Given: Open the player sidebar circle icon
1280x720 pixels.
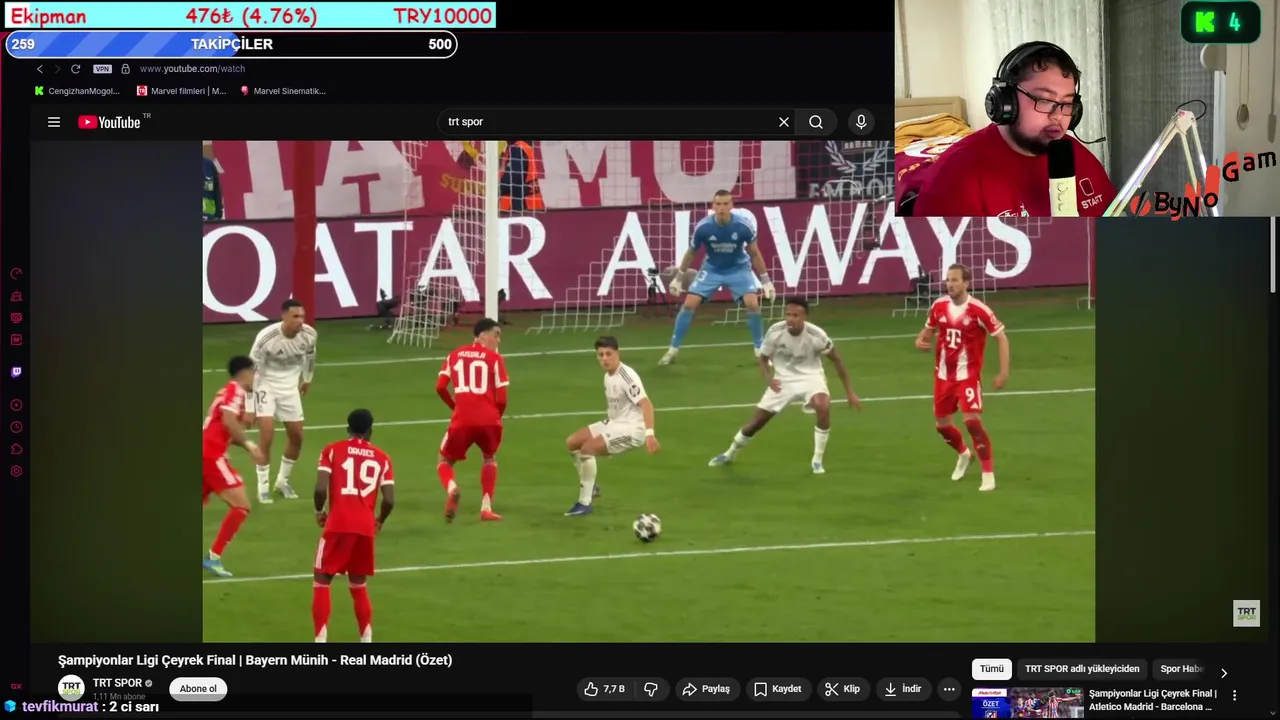Looking at the screenshot, I should click(x=16, y=405).
